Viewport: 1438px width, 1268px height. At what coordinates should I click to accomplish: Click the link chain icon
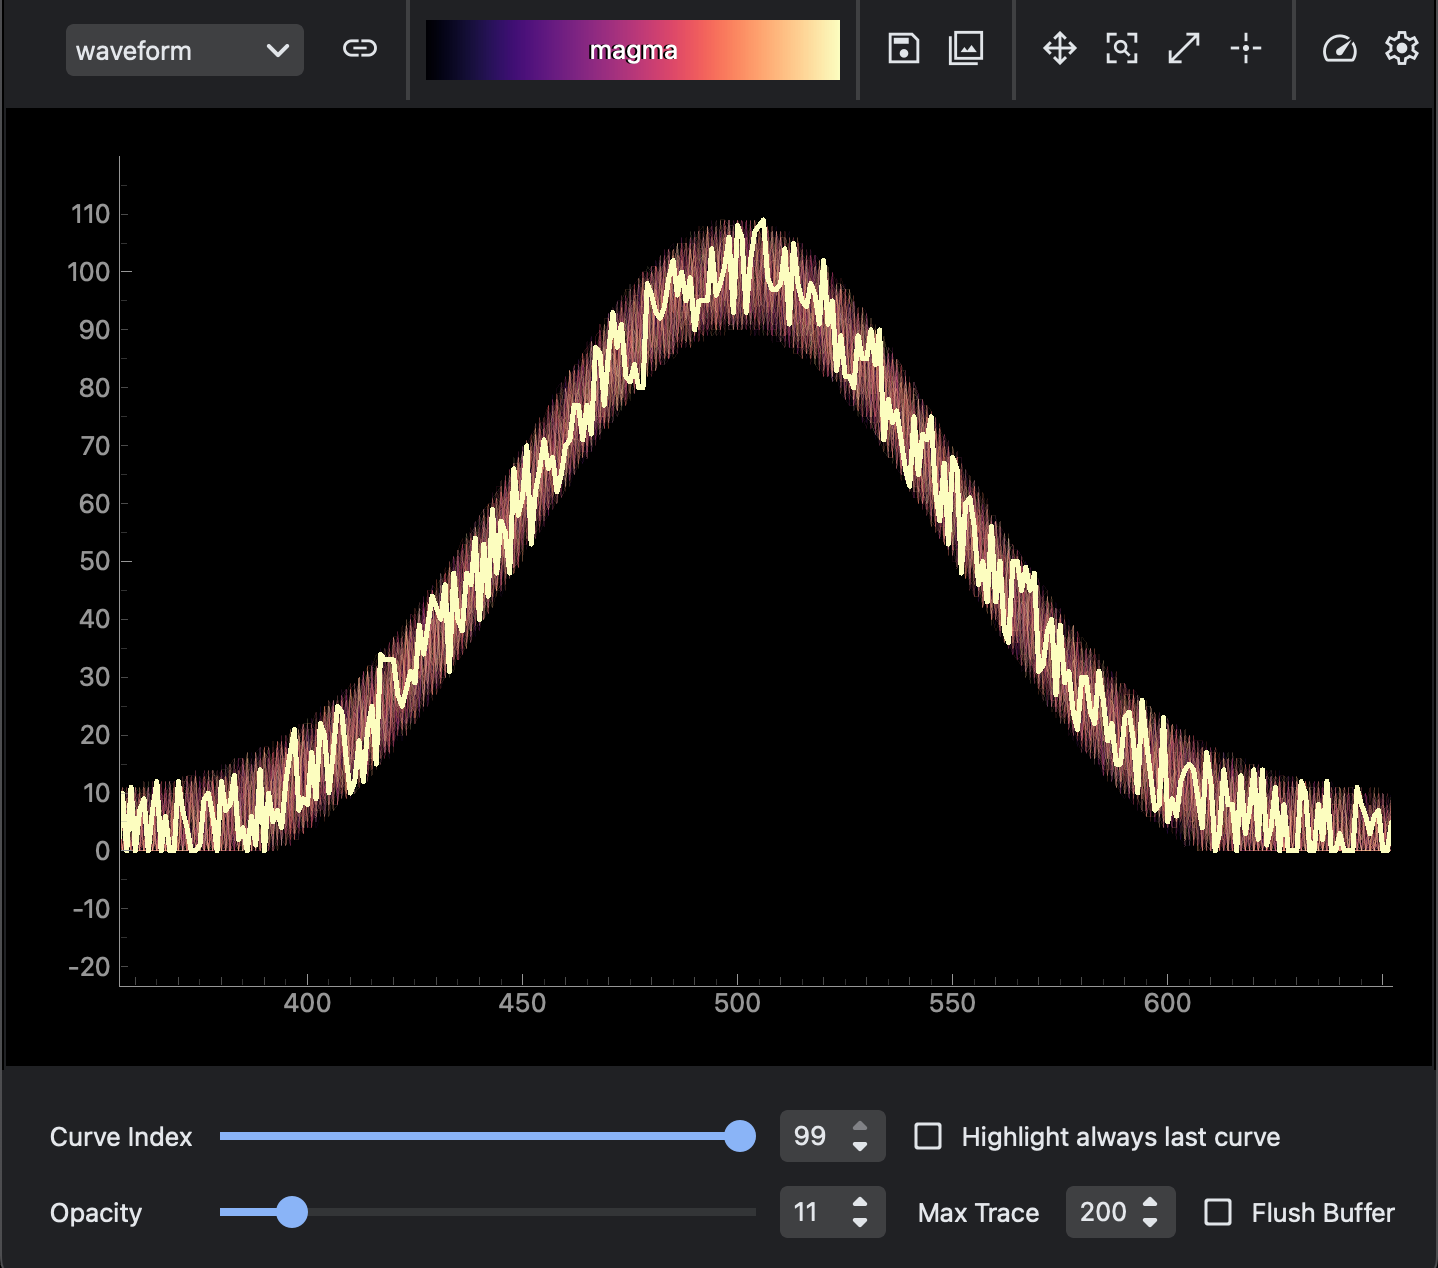point(359,49)
